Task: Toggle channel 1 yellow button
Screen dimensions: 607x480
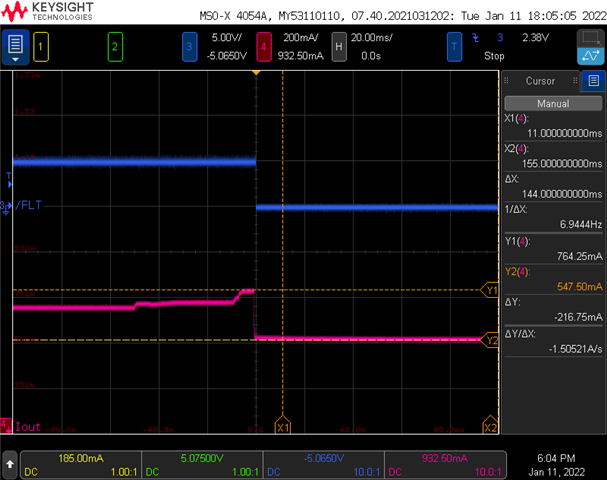Action: click(x=41, y=47)
